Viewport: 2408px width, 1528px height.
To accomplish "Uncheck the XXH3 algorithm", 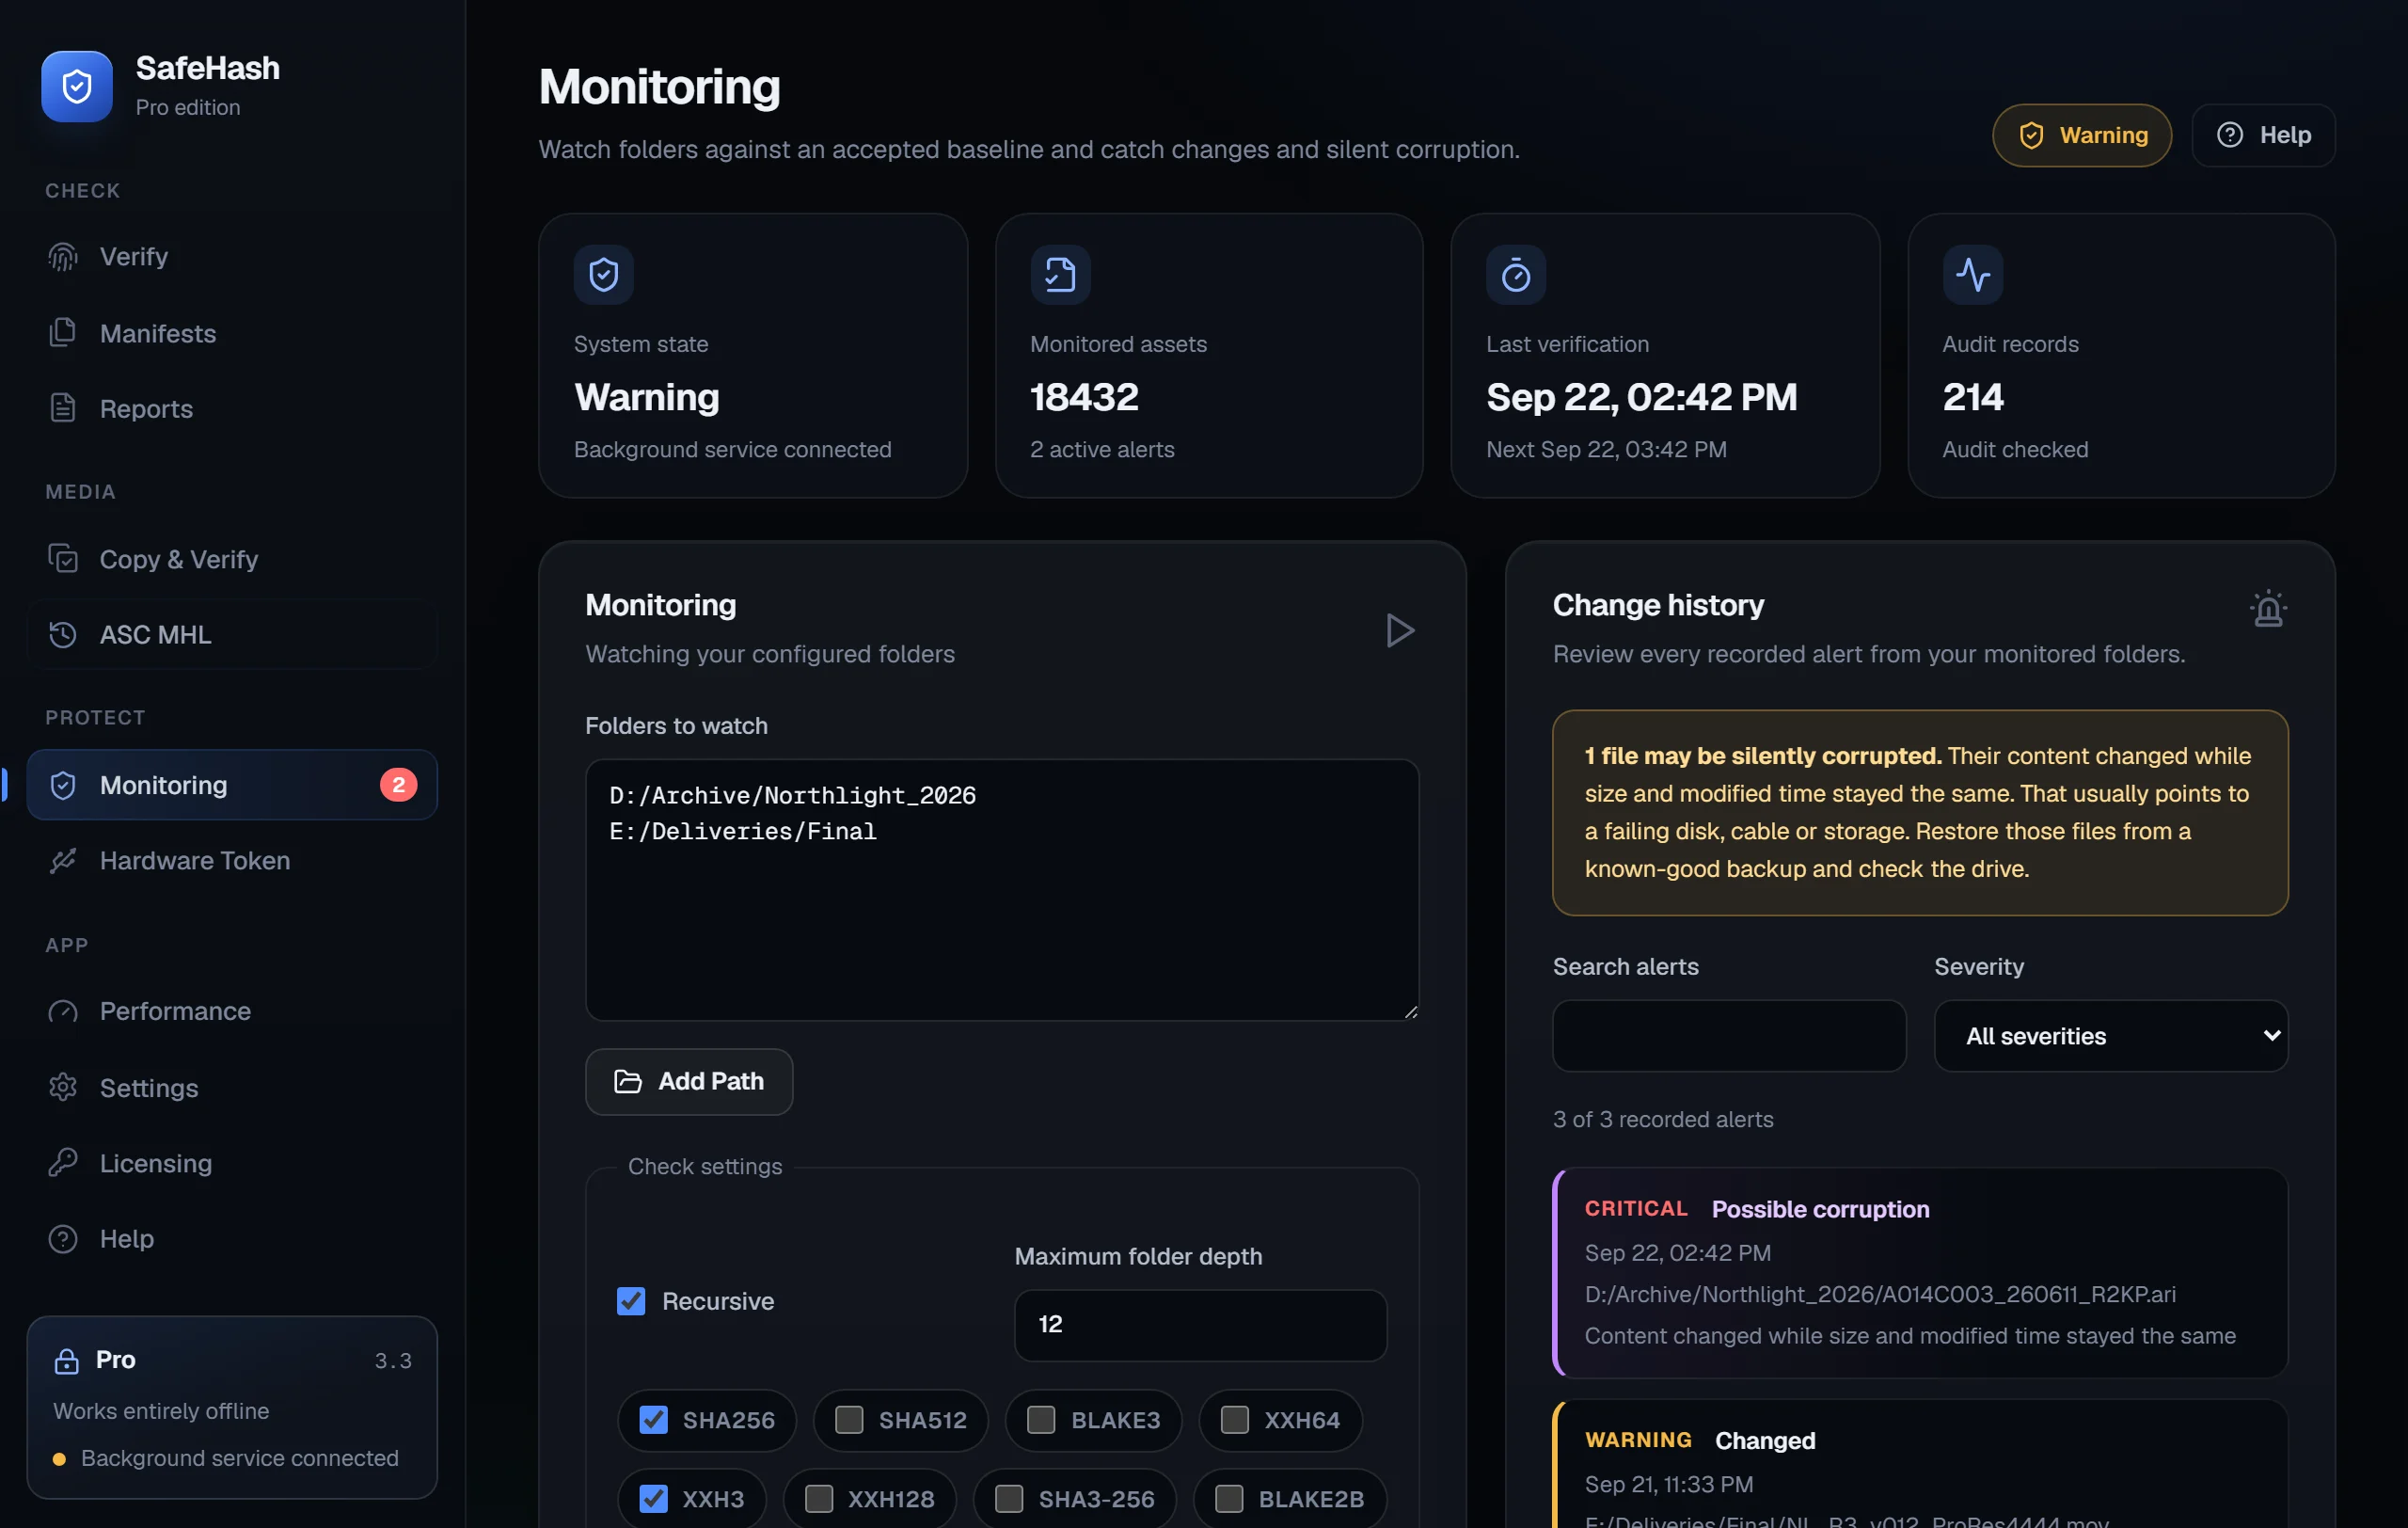I will click(x=653, y=1499).
